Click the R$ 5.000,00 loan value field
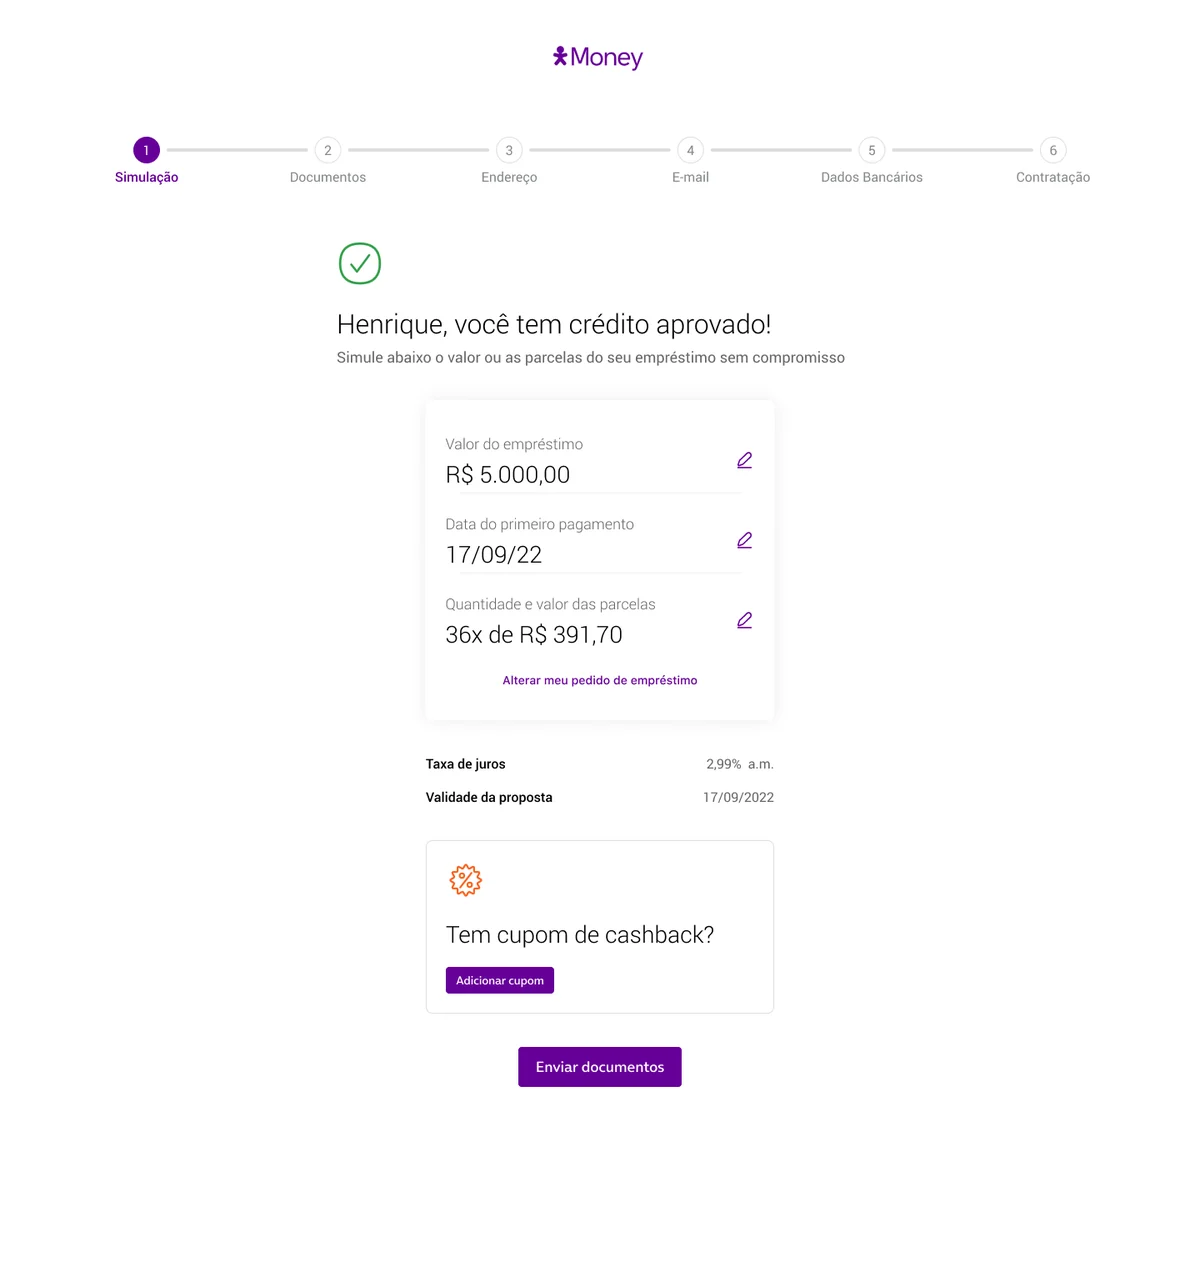The image size is (1200, 1277). [592, 464]
